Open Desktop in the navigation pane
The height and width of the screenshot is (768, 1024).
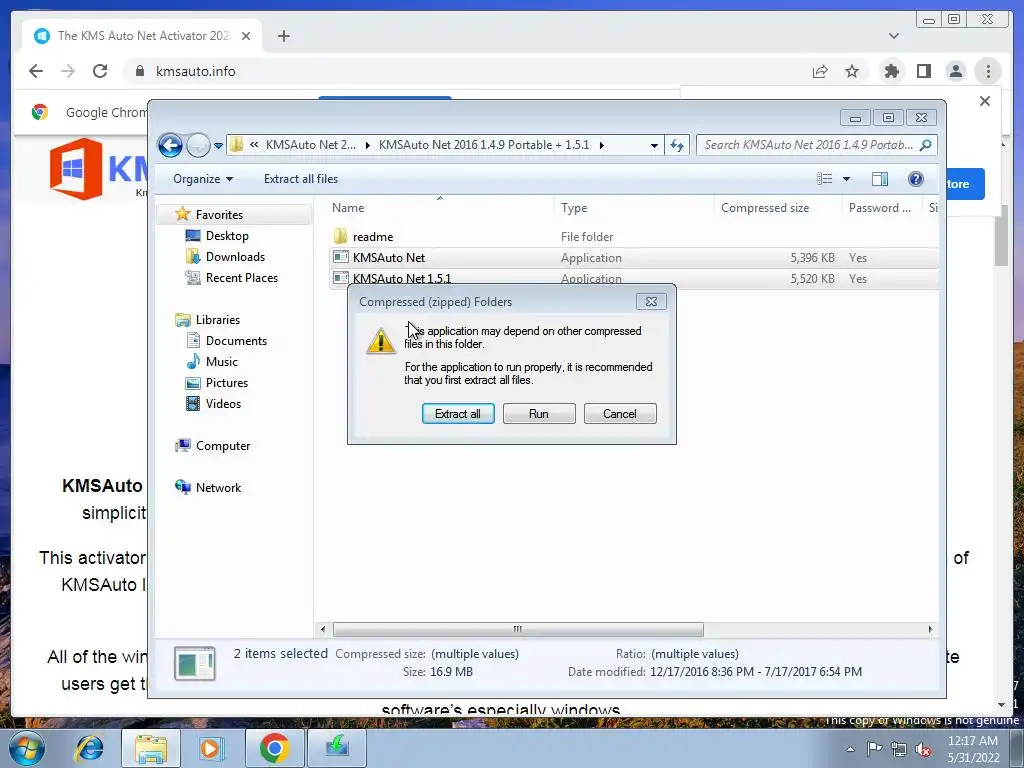[x=227, y=236]
